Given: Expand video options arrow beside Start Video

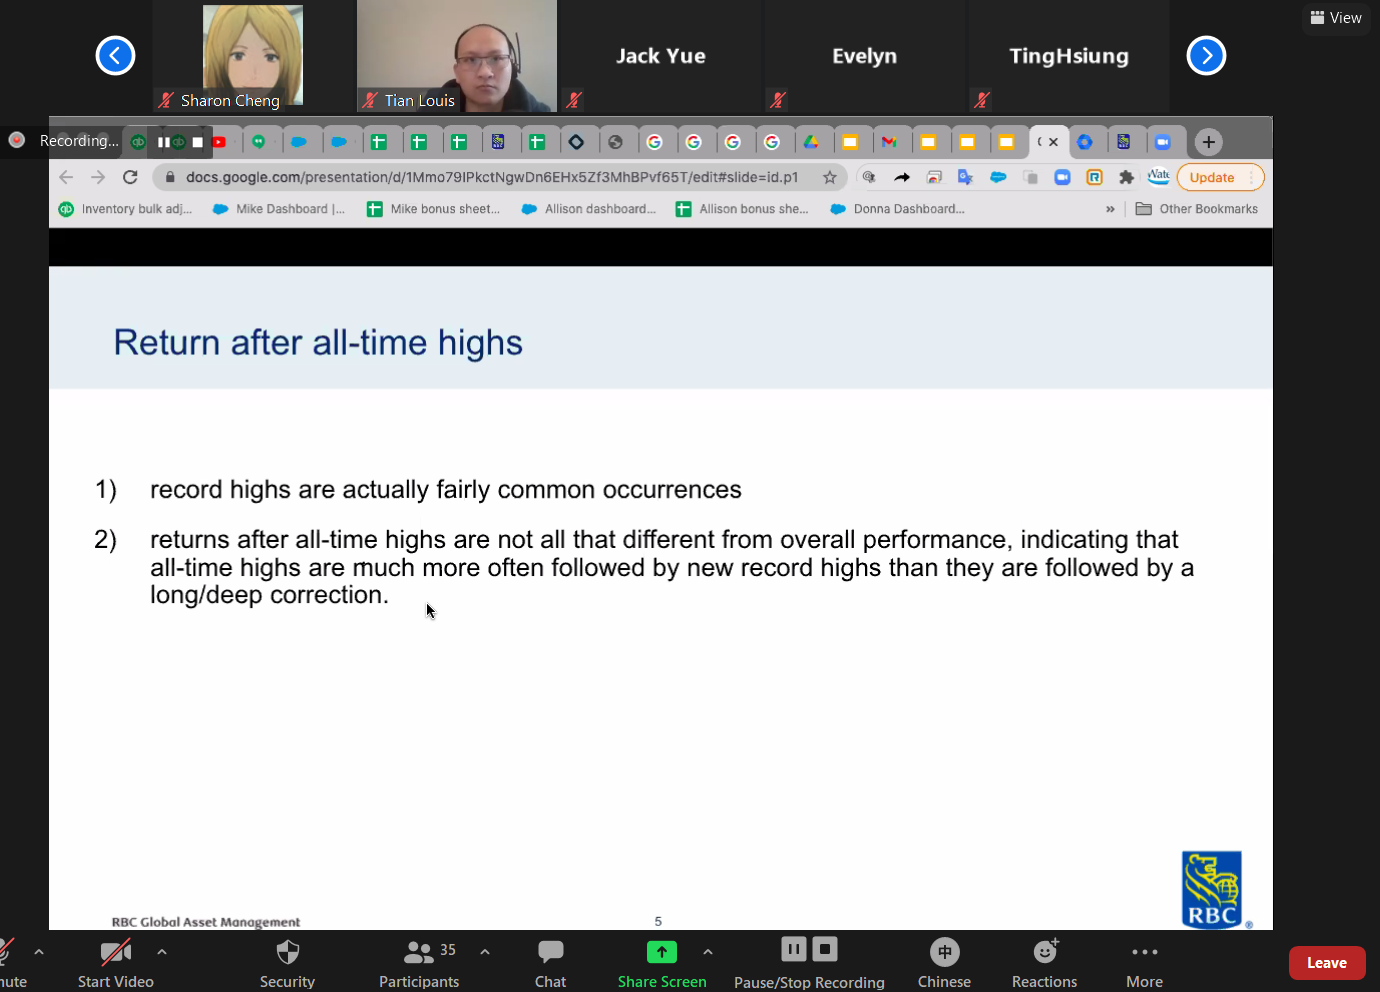Looking at the screenshot, I should pyautogui.click(x=162, y=952).
